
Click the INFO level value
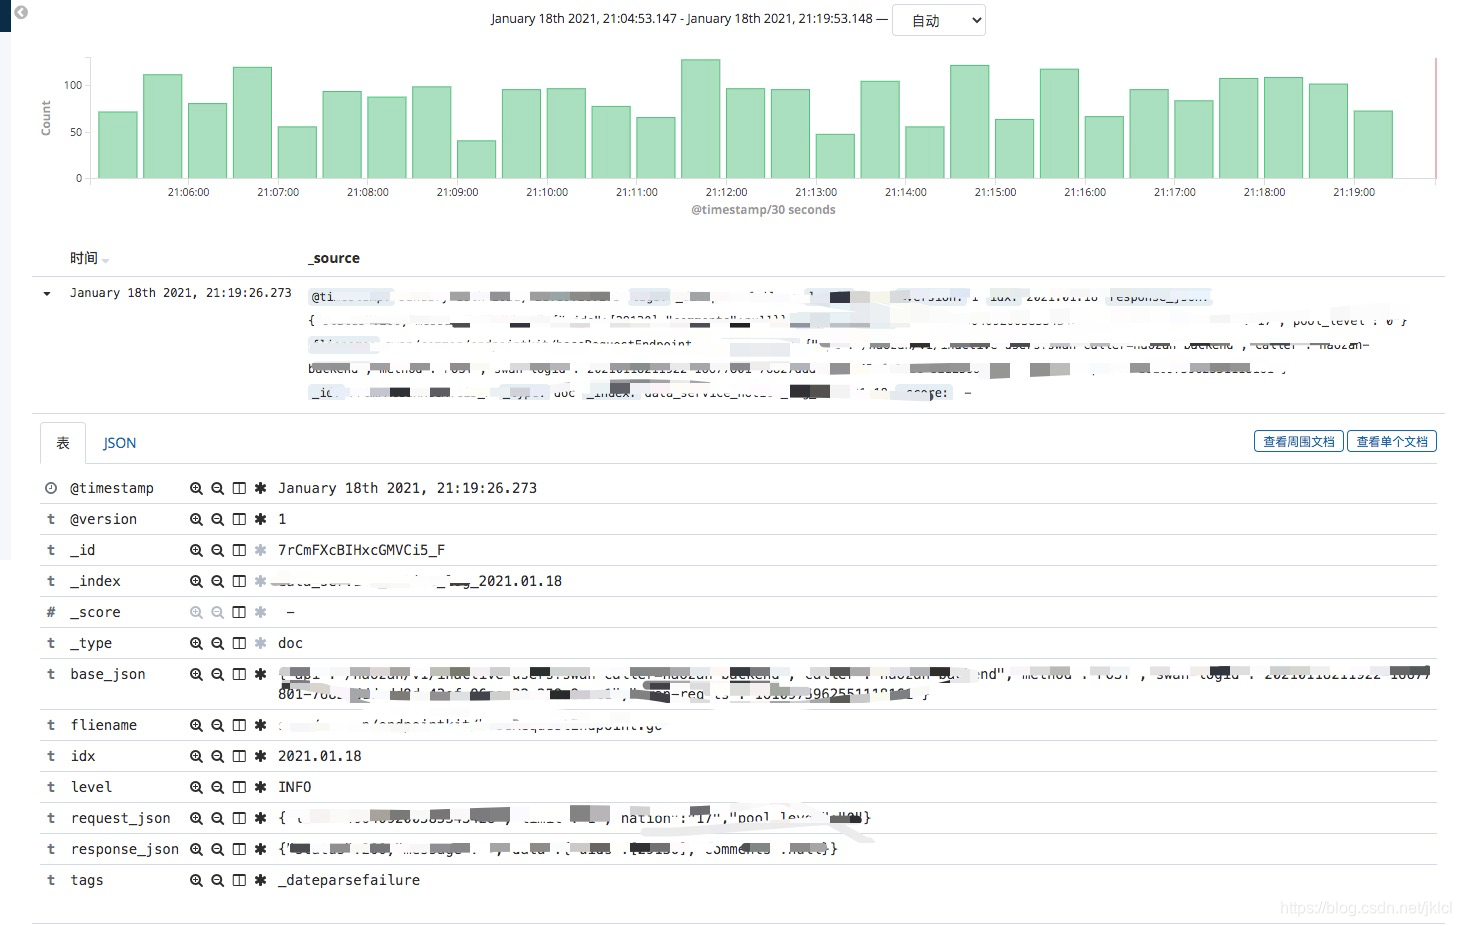(x=295, y=788)
